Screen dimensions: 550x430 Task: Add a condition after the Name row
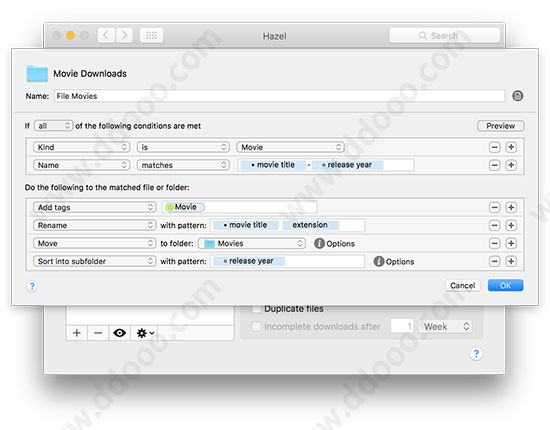point(511,165)
